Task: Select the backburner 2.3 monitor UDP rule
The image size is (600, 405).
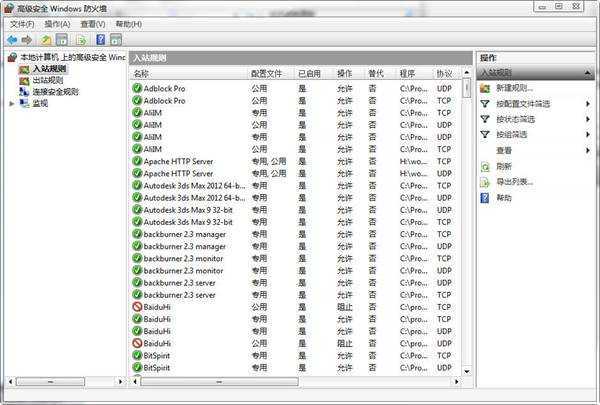Action: coord(183,270)
